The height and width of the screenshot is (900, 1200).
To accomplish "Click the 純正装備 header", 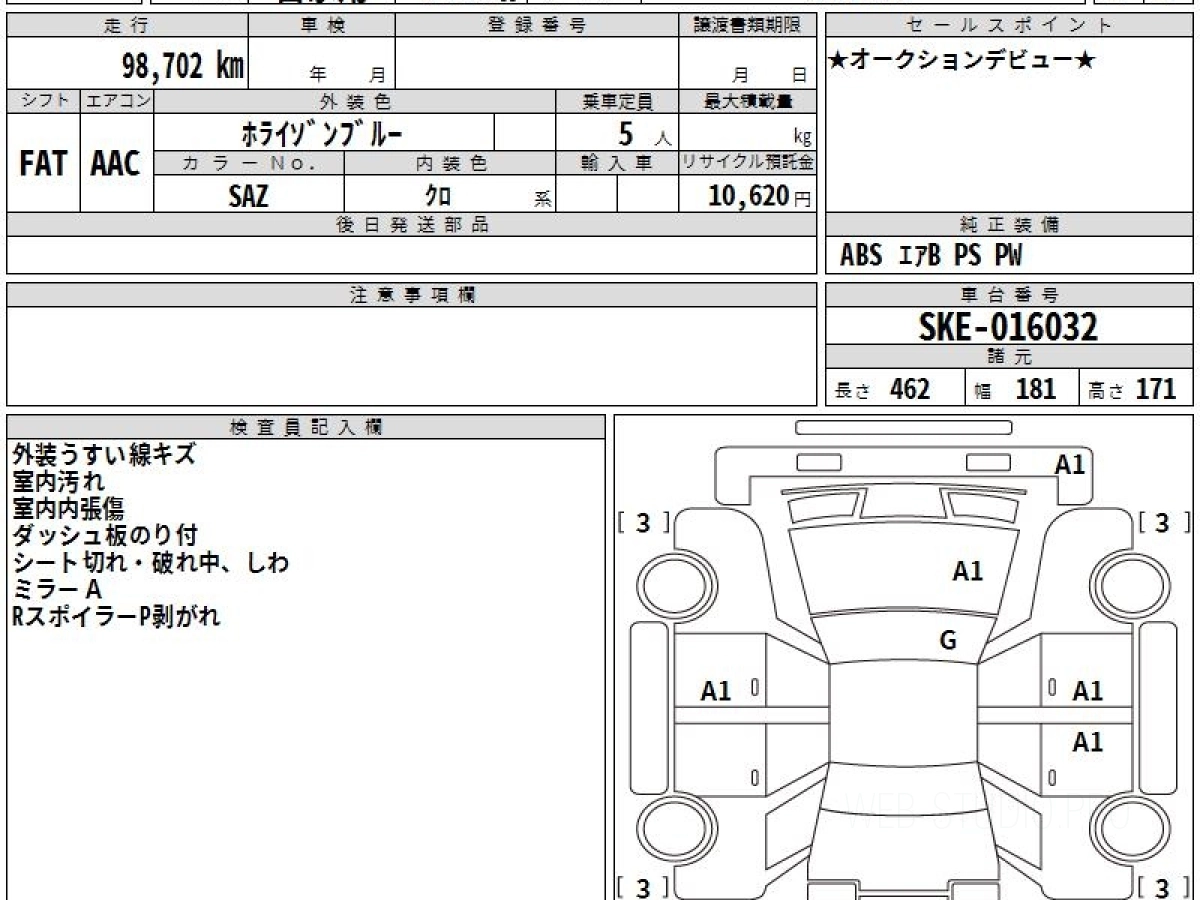I will [x=1010, y=225].
